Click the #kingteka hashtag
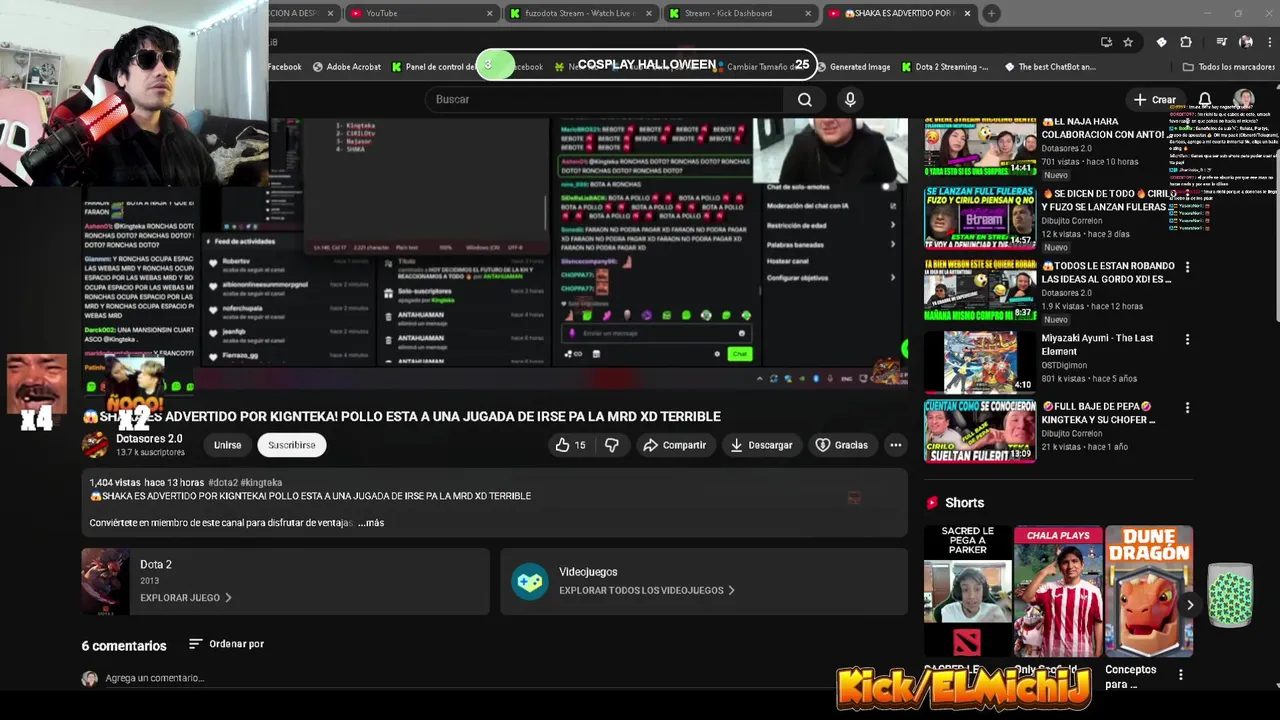 pos(261,482)
